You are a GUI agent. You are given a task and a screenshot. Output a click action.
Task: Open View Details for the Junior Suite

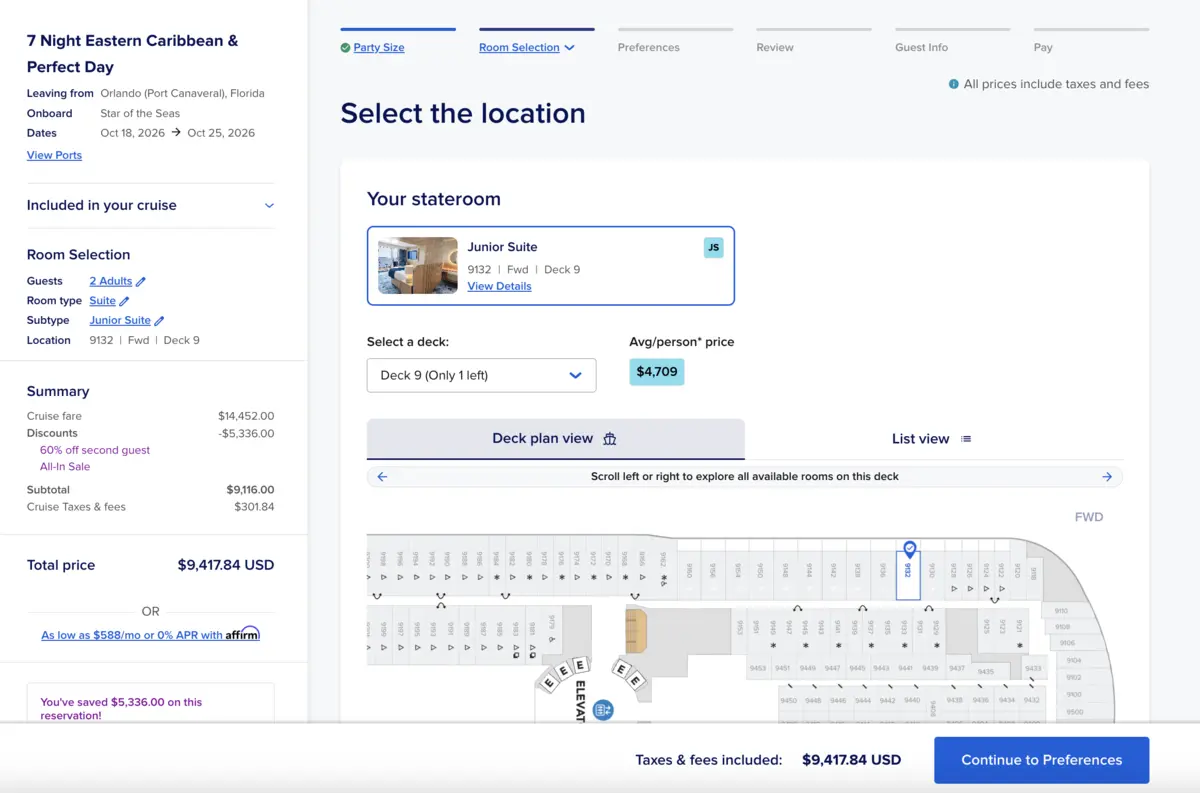point(499,286)
